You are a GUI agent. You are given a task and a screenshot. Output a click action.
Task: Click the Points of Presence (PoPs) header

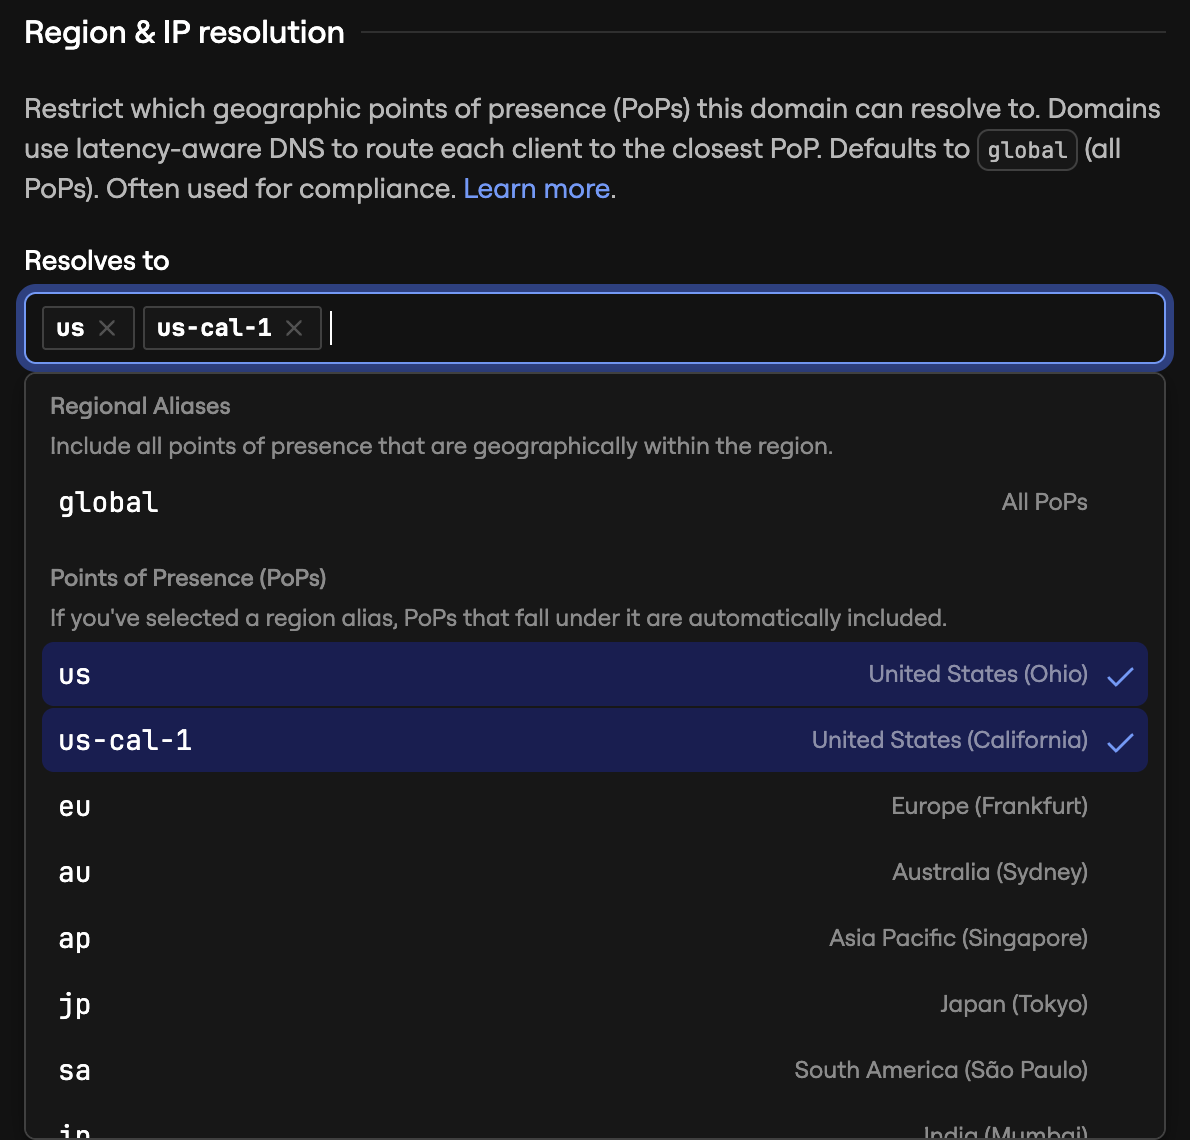pyautogui.click(x=188, y=578)
